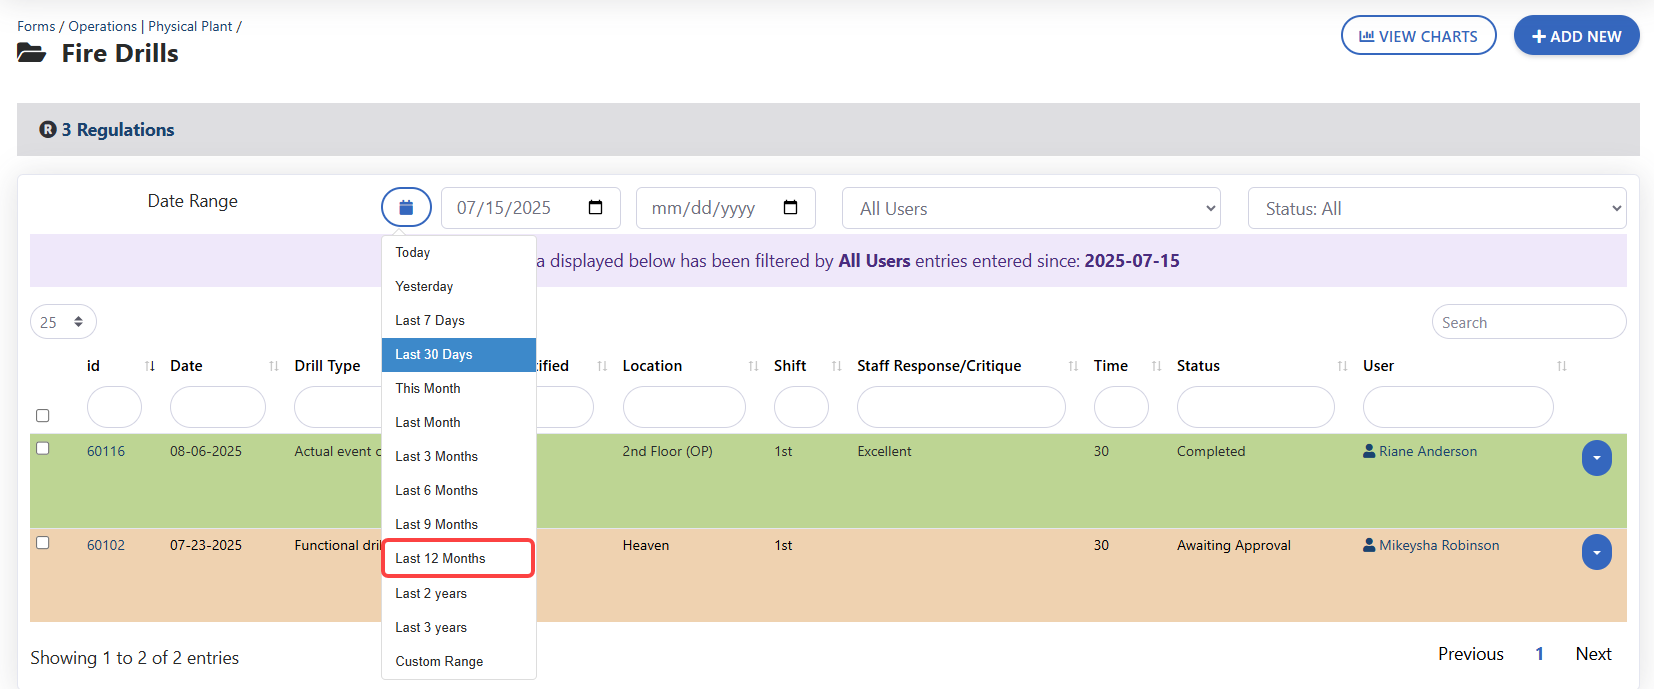Viewport: 1654px width, 689px height.
Task: Open the start date calendar picker icon
Action: 596,208
